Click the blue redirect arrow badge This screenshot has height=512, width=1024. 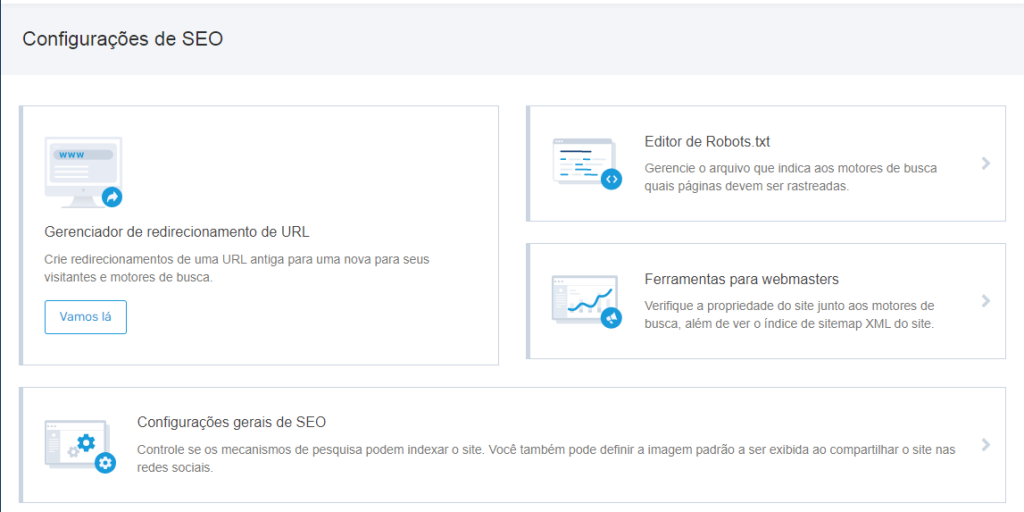point(112,197)
